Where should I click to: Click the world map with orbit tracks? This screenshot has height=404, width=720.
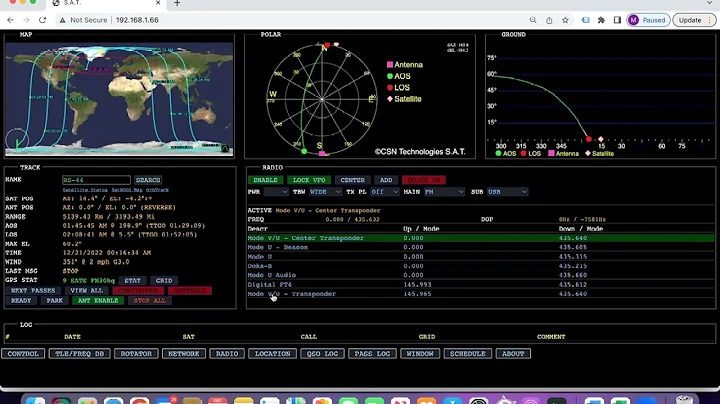point(119,99)
